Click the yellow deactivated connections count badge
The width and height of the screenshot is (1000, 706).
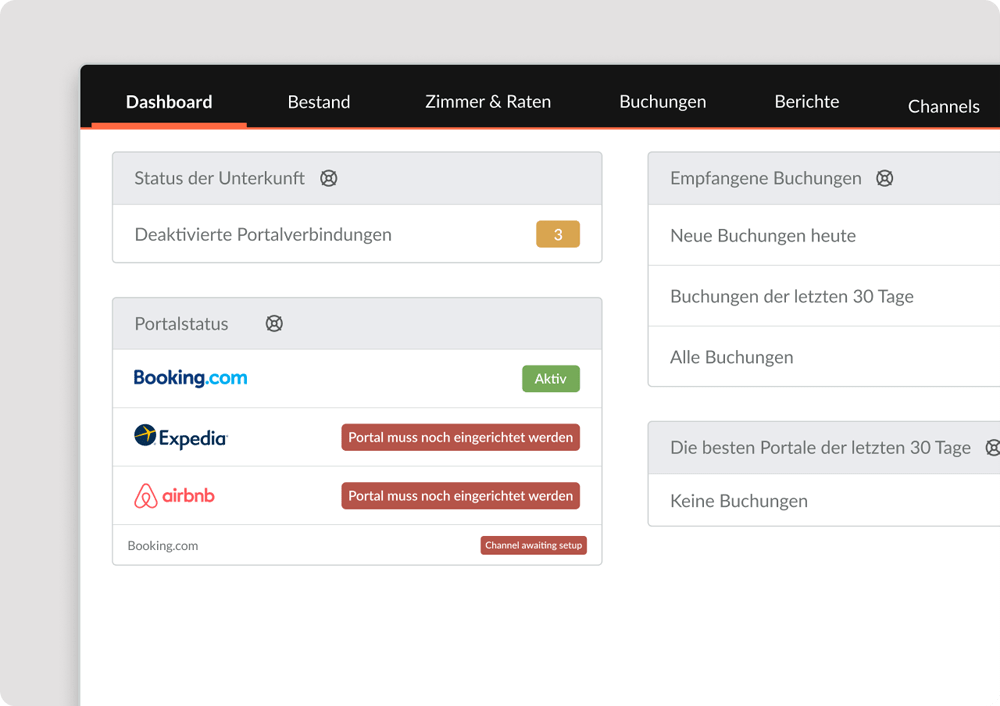[x=558, y=235]
